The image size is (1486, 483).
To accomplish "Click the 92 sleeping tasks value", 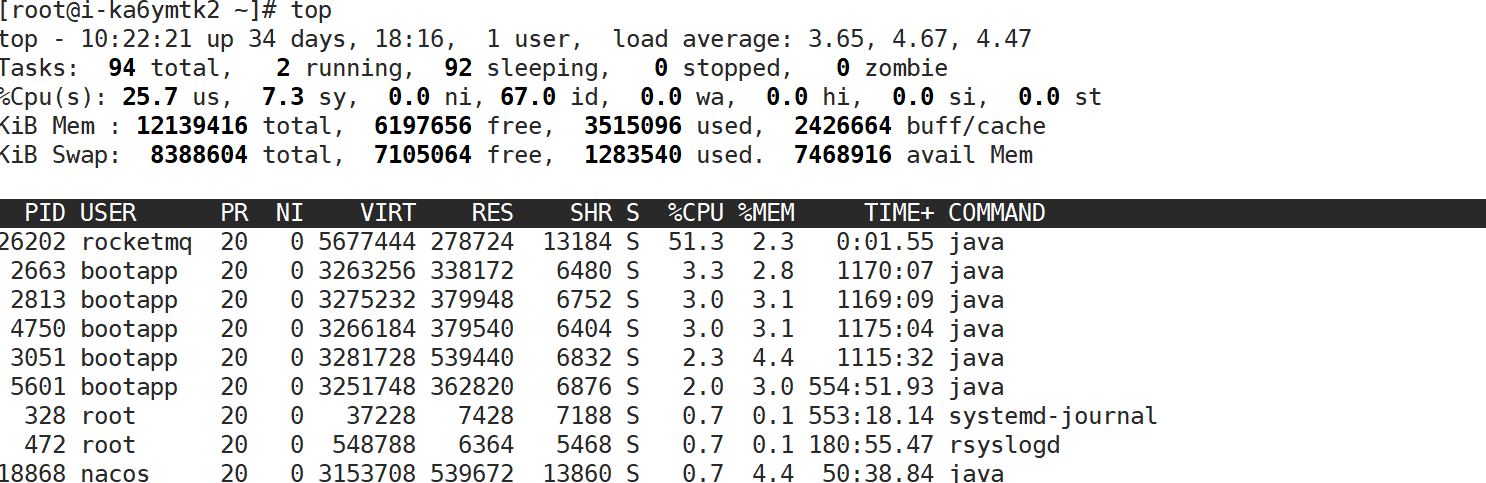I will coord(458,68).
